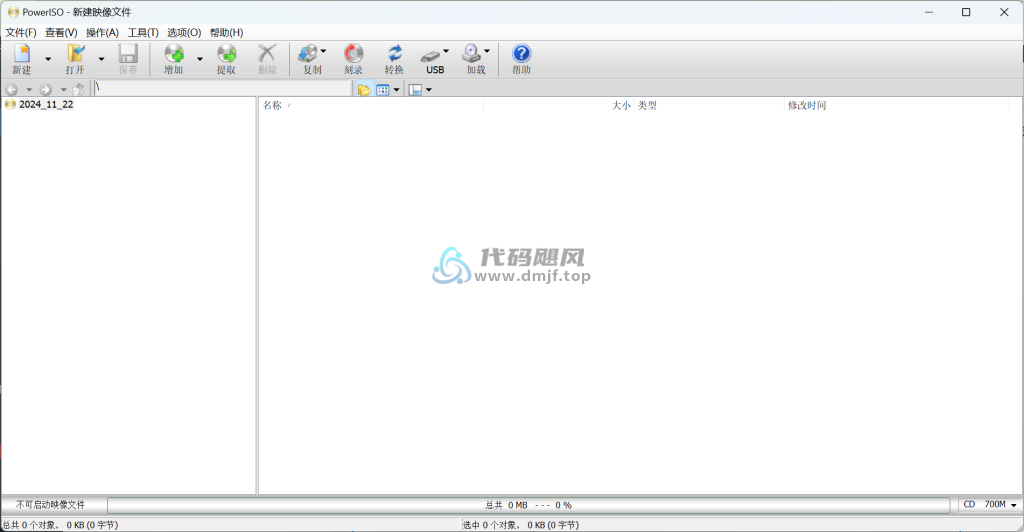This screenshot has width=1024, height=532.
Task: Click the up one level icon
Action: click(79, 89)
